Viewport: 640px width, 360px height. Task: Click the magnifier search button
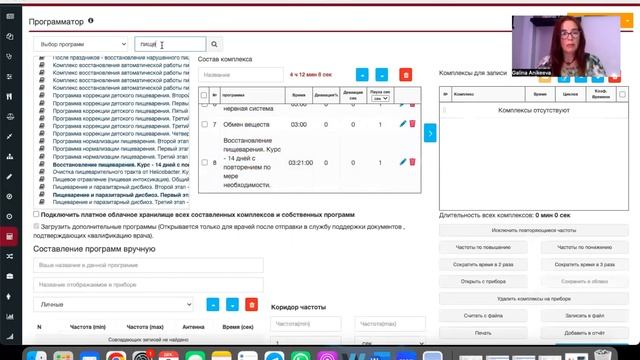pyautogui.click(x=214, y=44)
